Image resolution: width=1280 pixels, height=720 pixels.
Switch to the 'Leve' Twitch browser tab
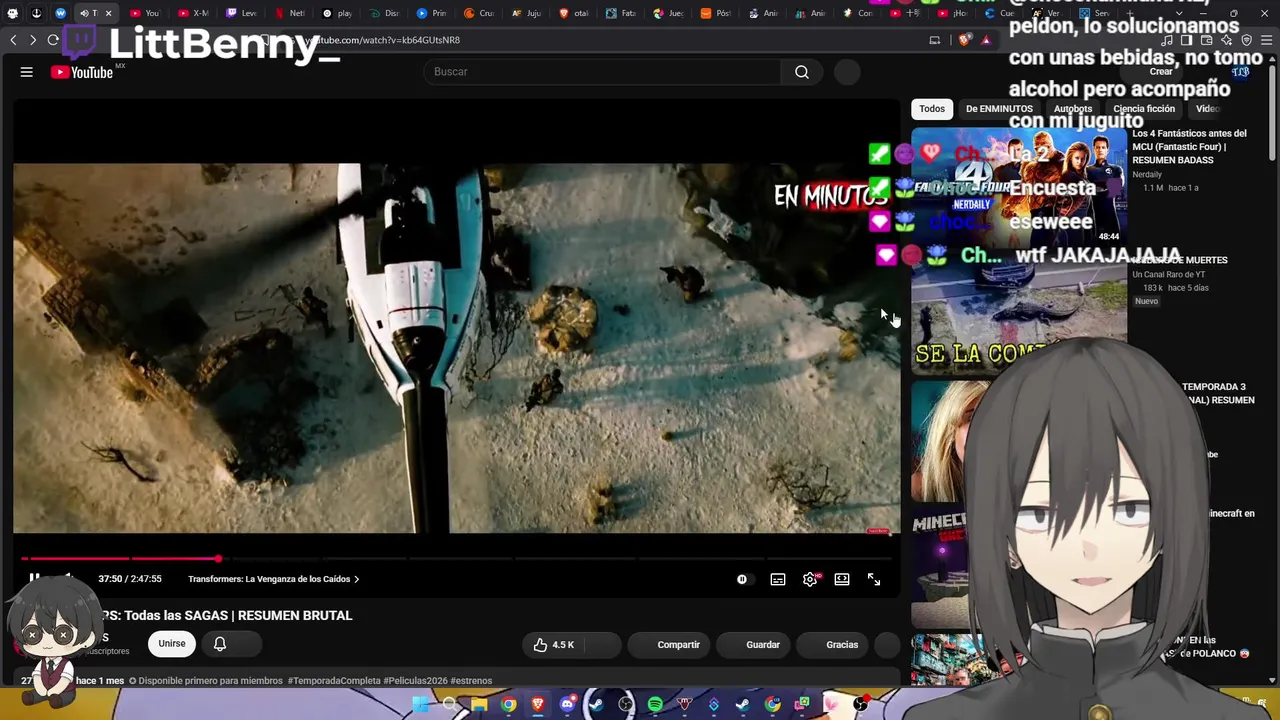pos(241,13)
